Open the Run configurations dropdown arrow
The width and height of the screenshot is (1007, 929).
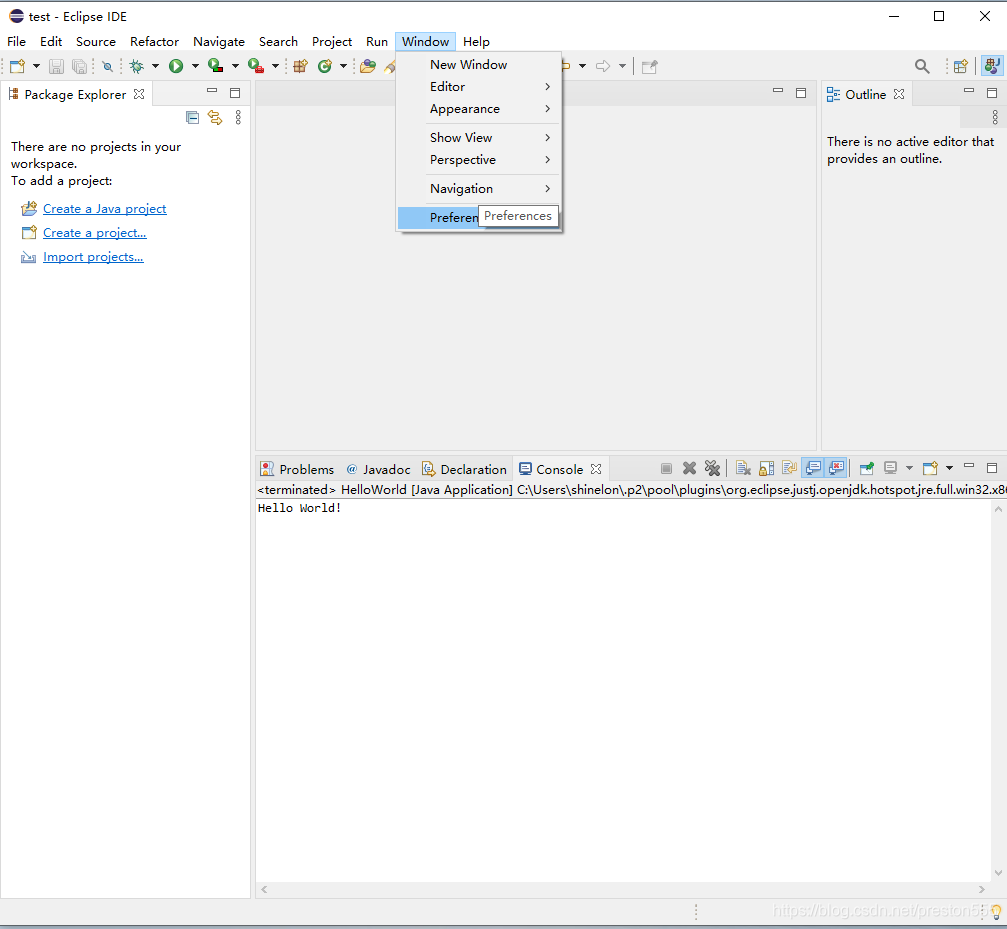[195, 66]
